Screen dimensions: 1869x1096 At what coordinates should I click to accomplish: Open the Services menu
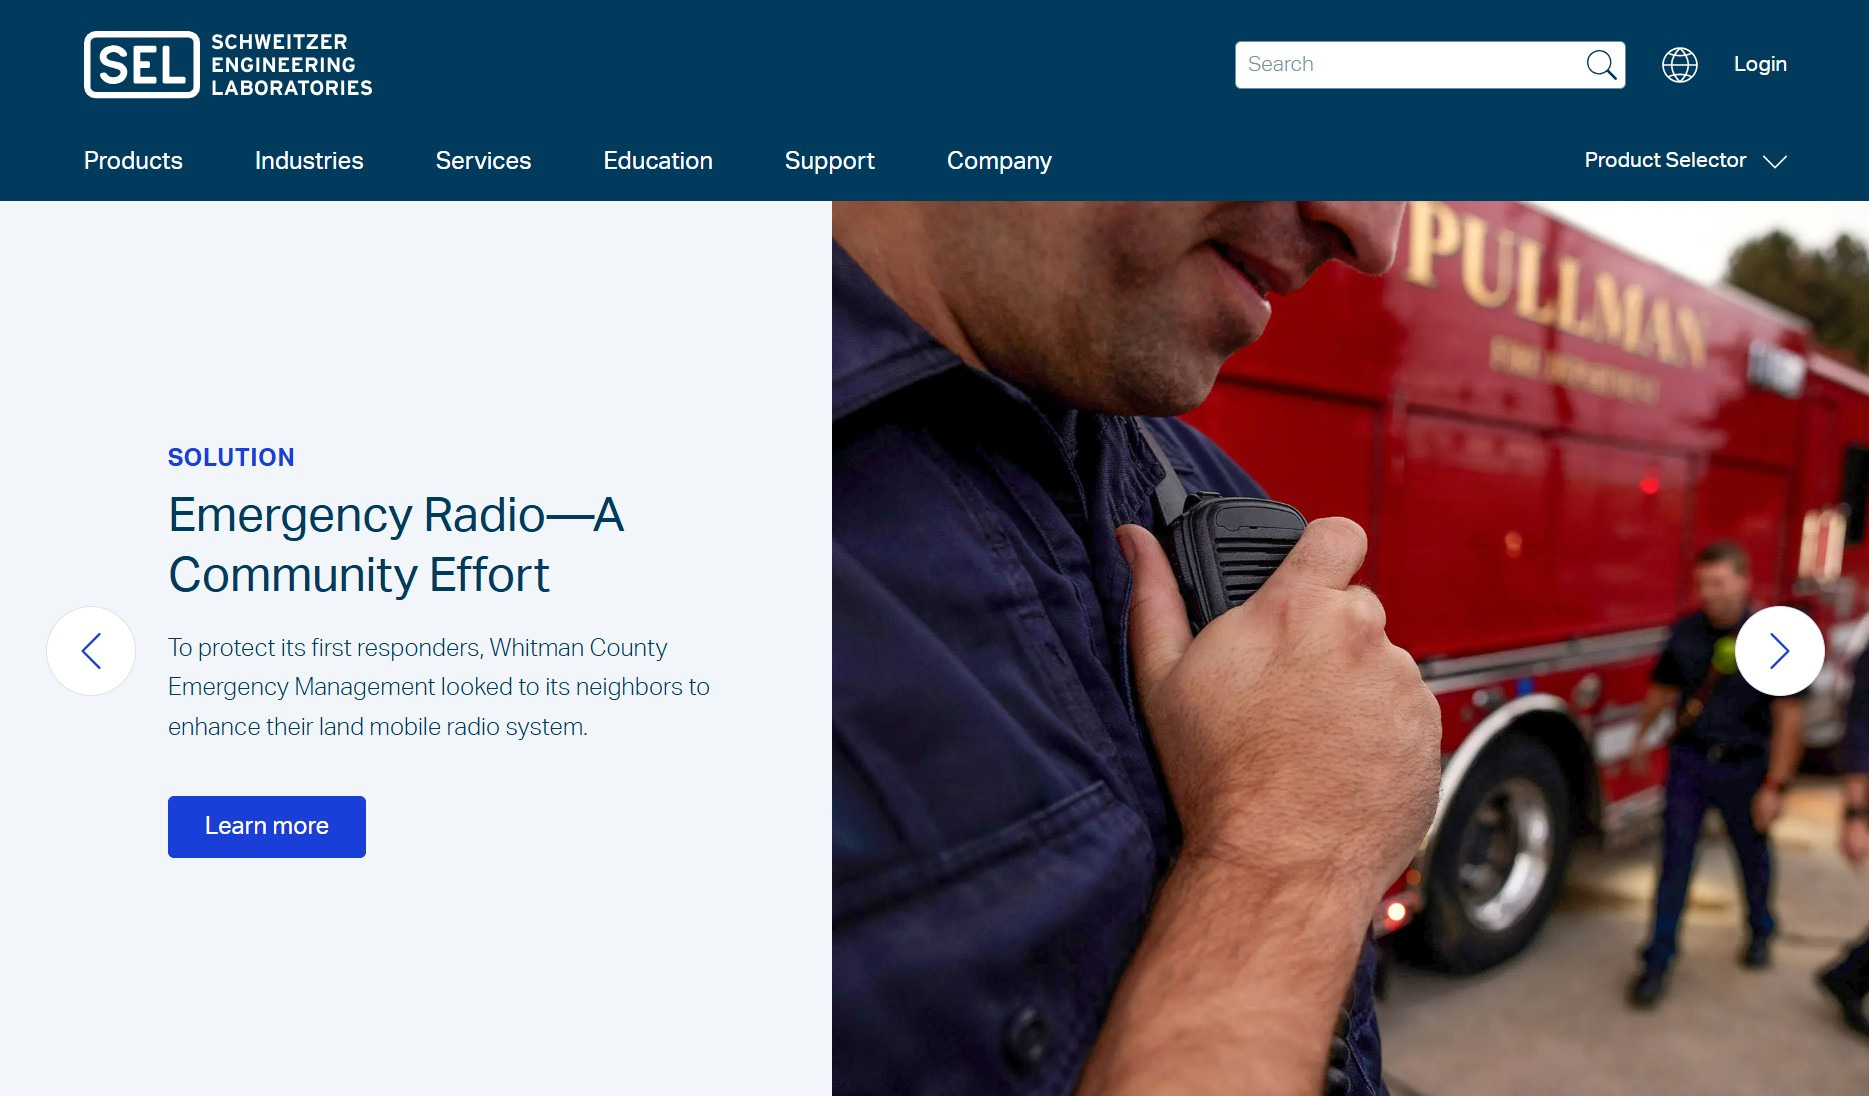[483, 161]
